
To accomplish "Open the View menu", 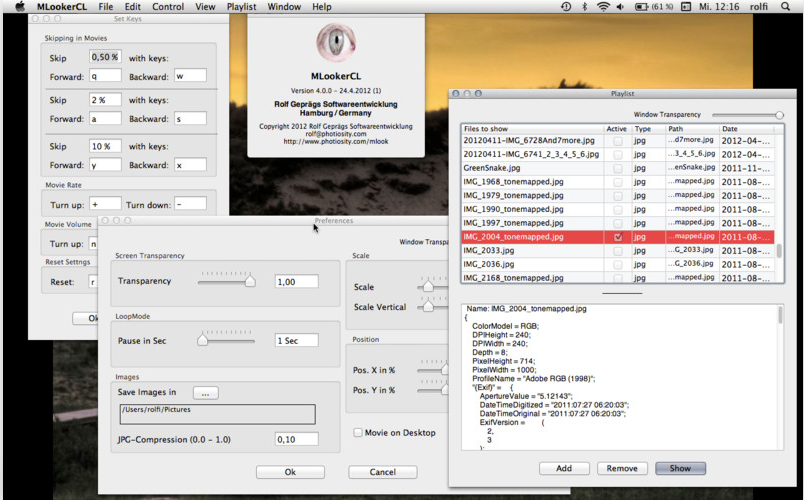I will [205, 7].
